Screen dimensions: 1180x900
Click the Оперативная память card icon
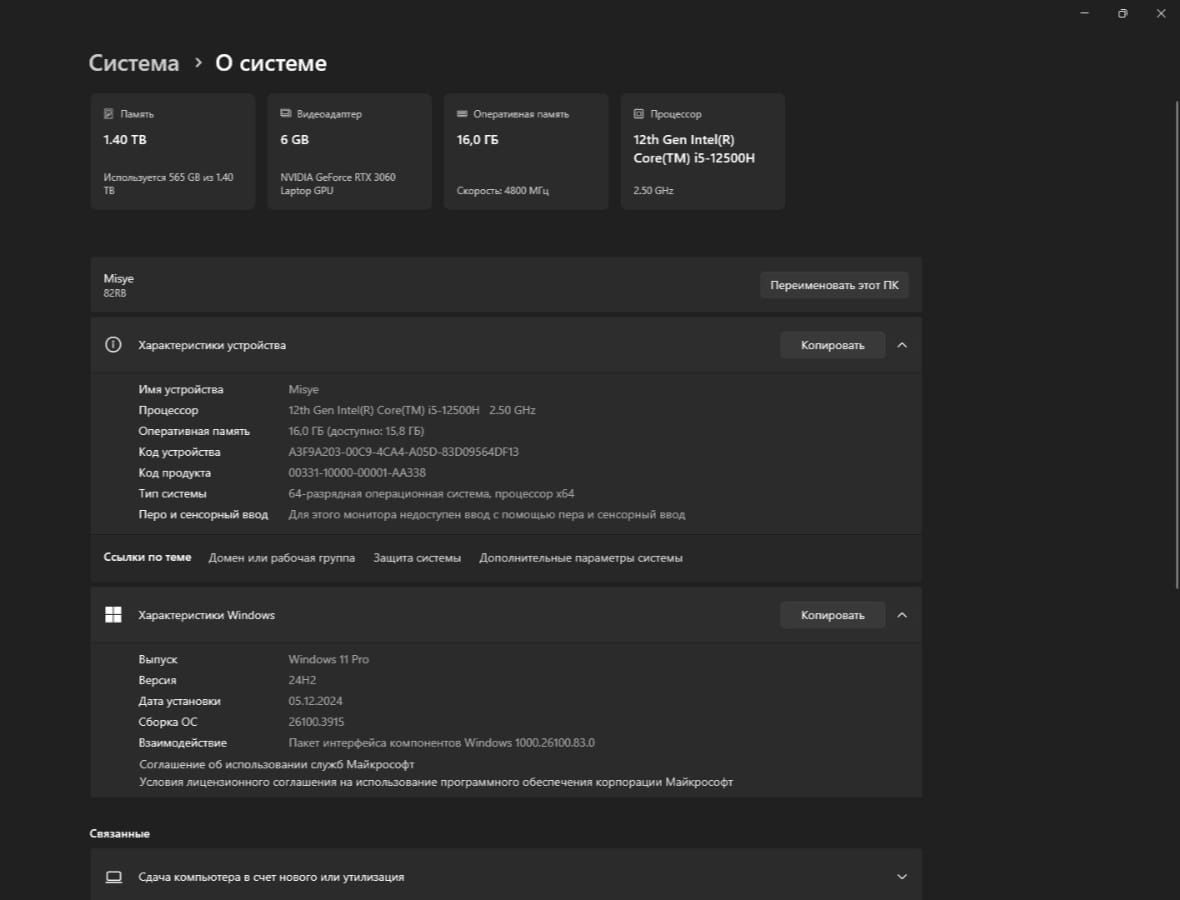tap(462, 114)
